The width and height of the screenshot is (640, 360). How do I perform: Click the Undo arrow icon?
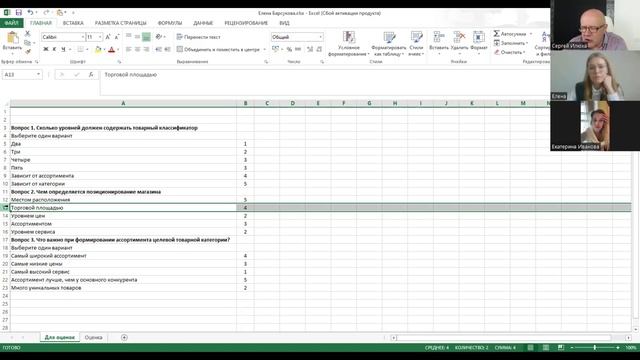point(30,13)
